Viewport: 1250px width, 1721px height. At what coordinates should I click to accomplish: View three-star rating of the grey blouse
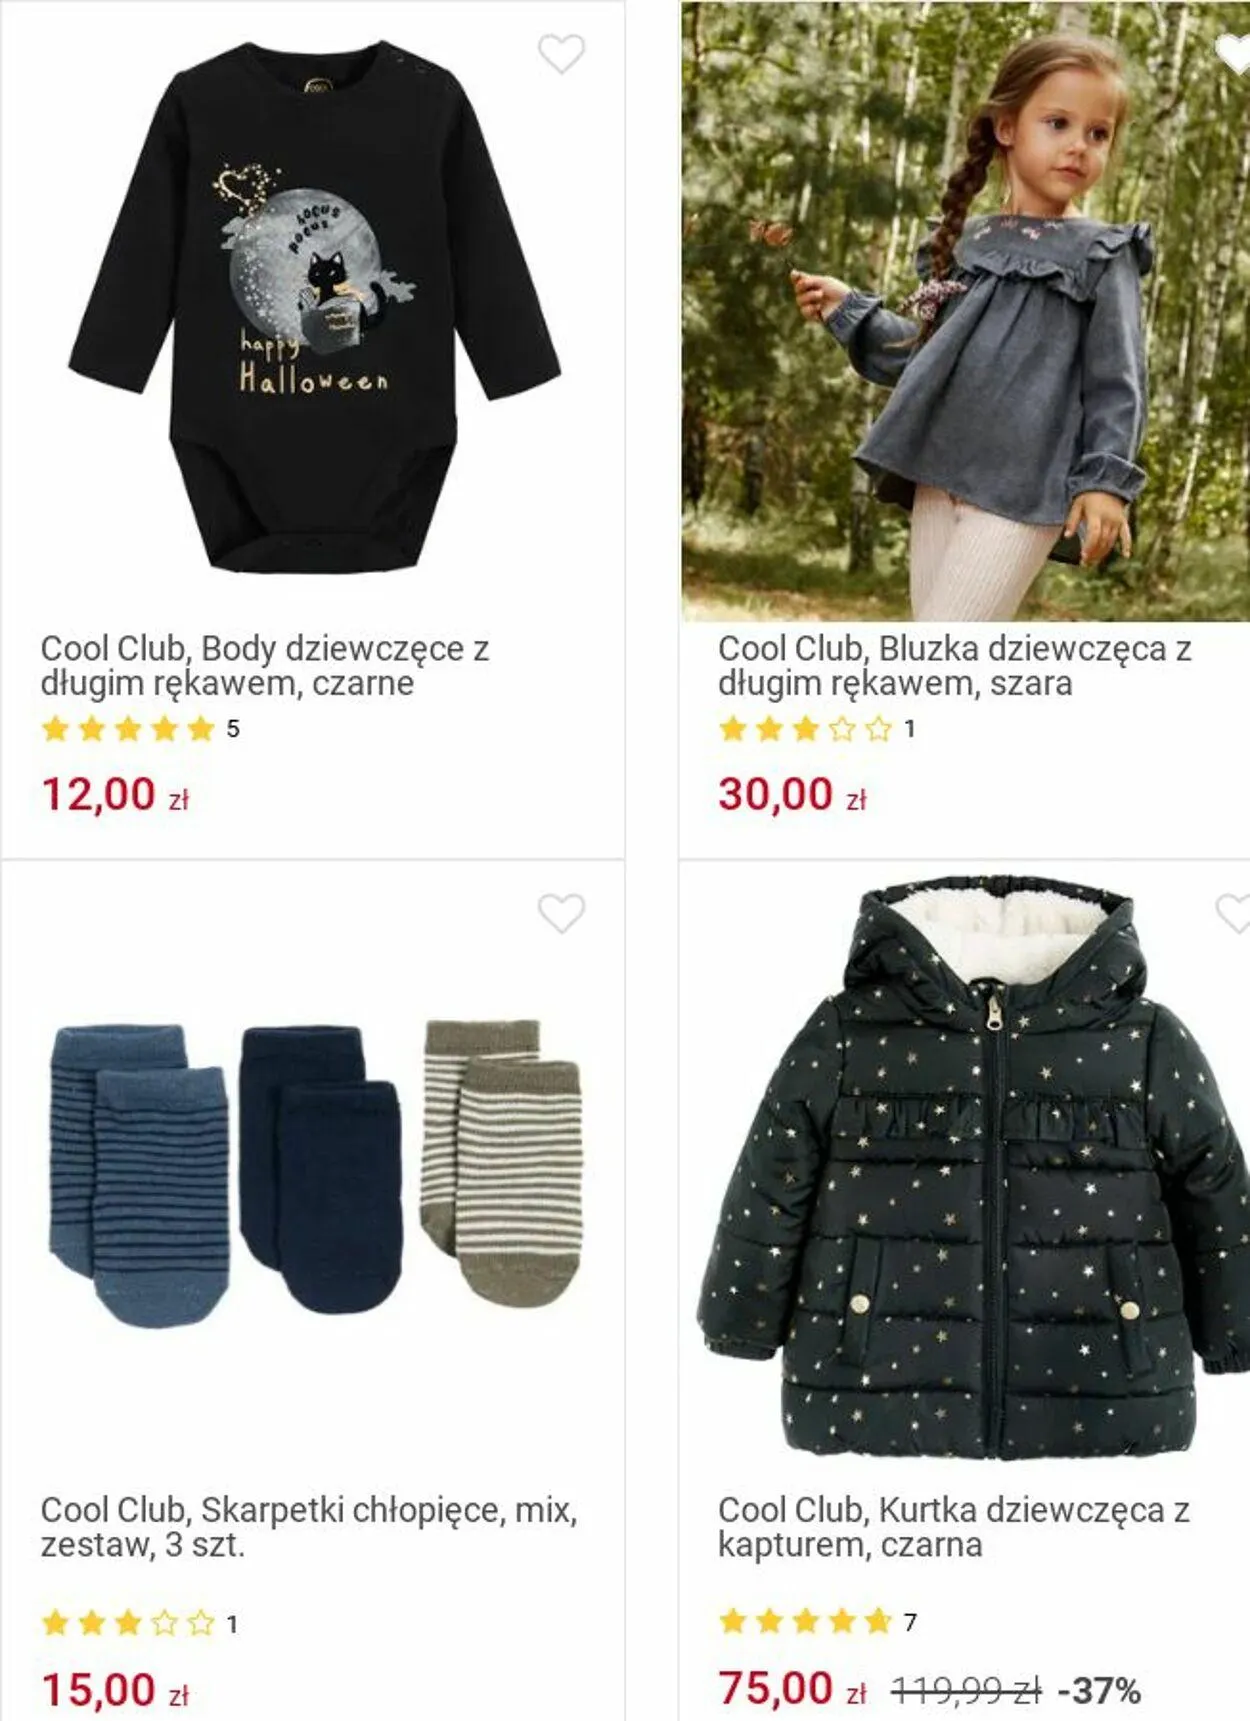tap(817, 729)
